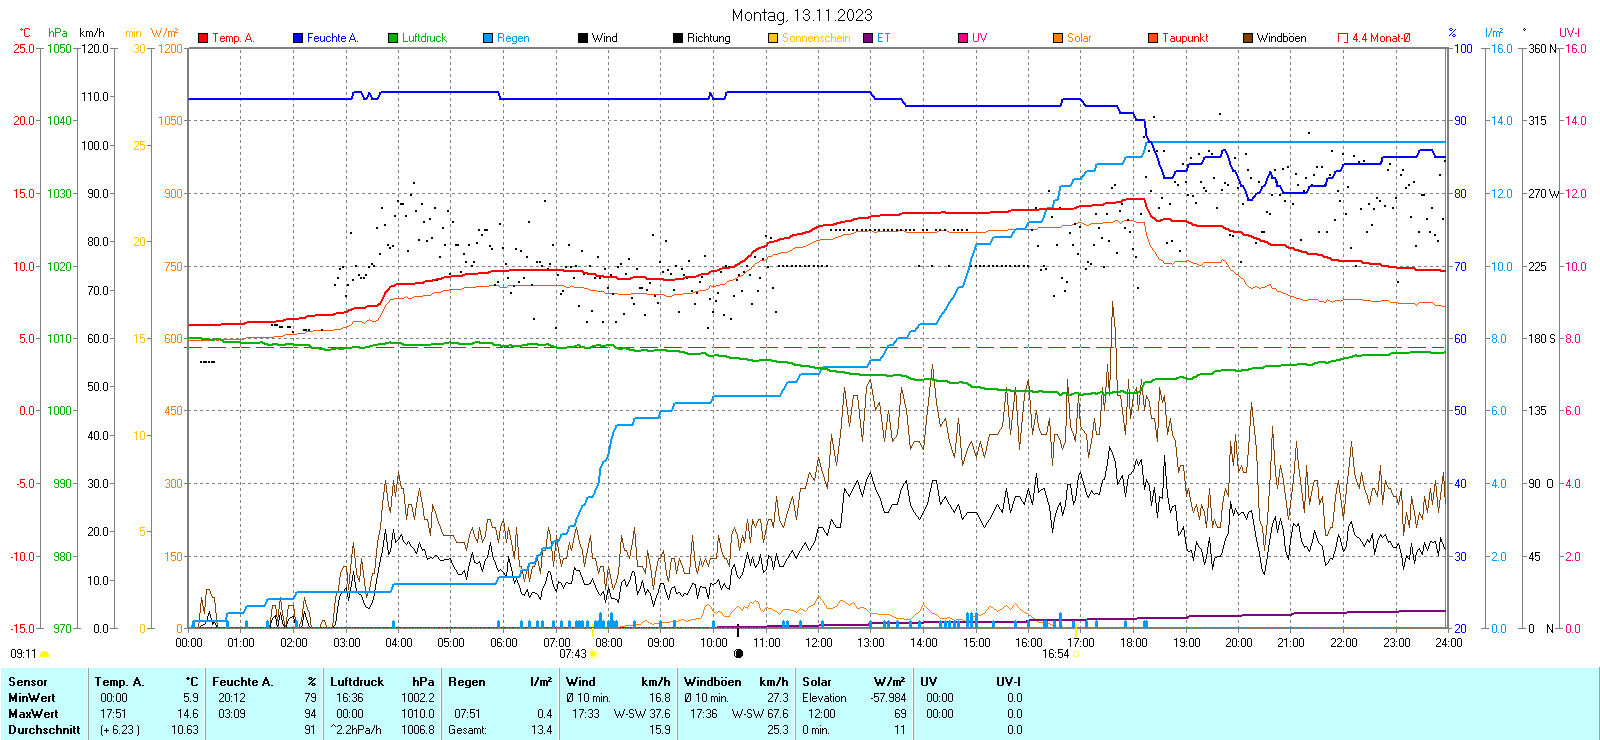
Task: Click the Durchschnitt row label
Action: pyautogui.click(x=44, y=730)
